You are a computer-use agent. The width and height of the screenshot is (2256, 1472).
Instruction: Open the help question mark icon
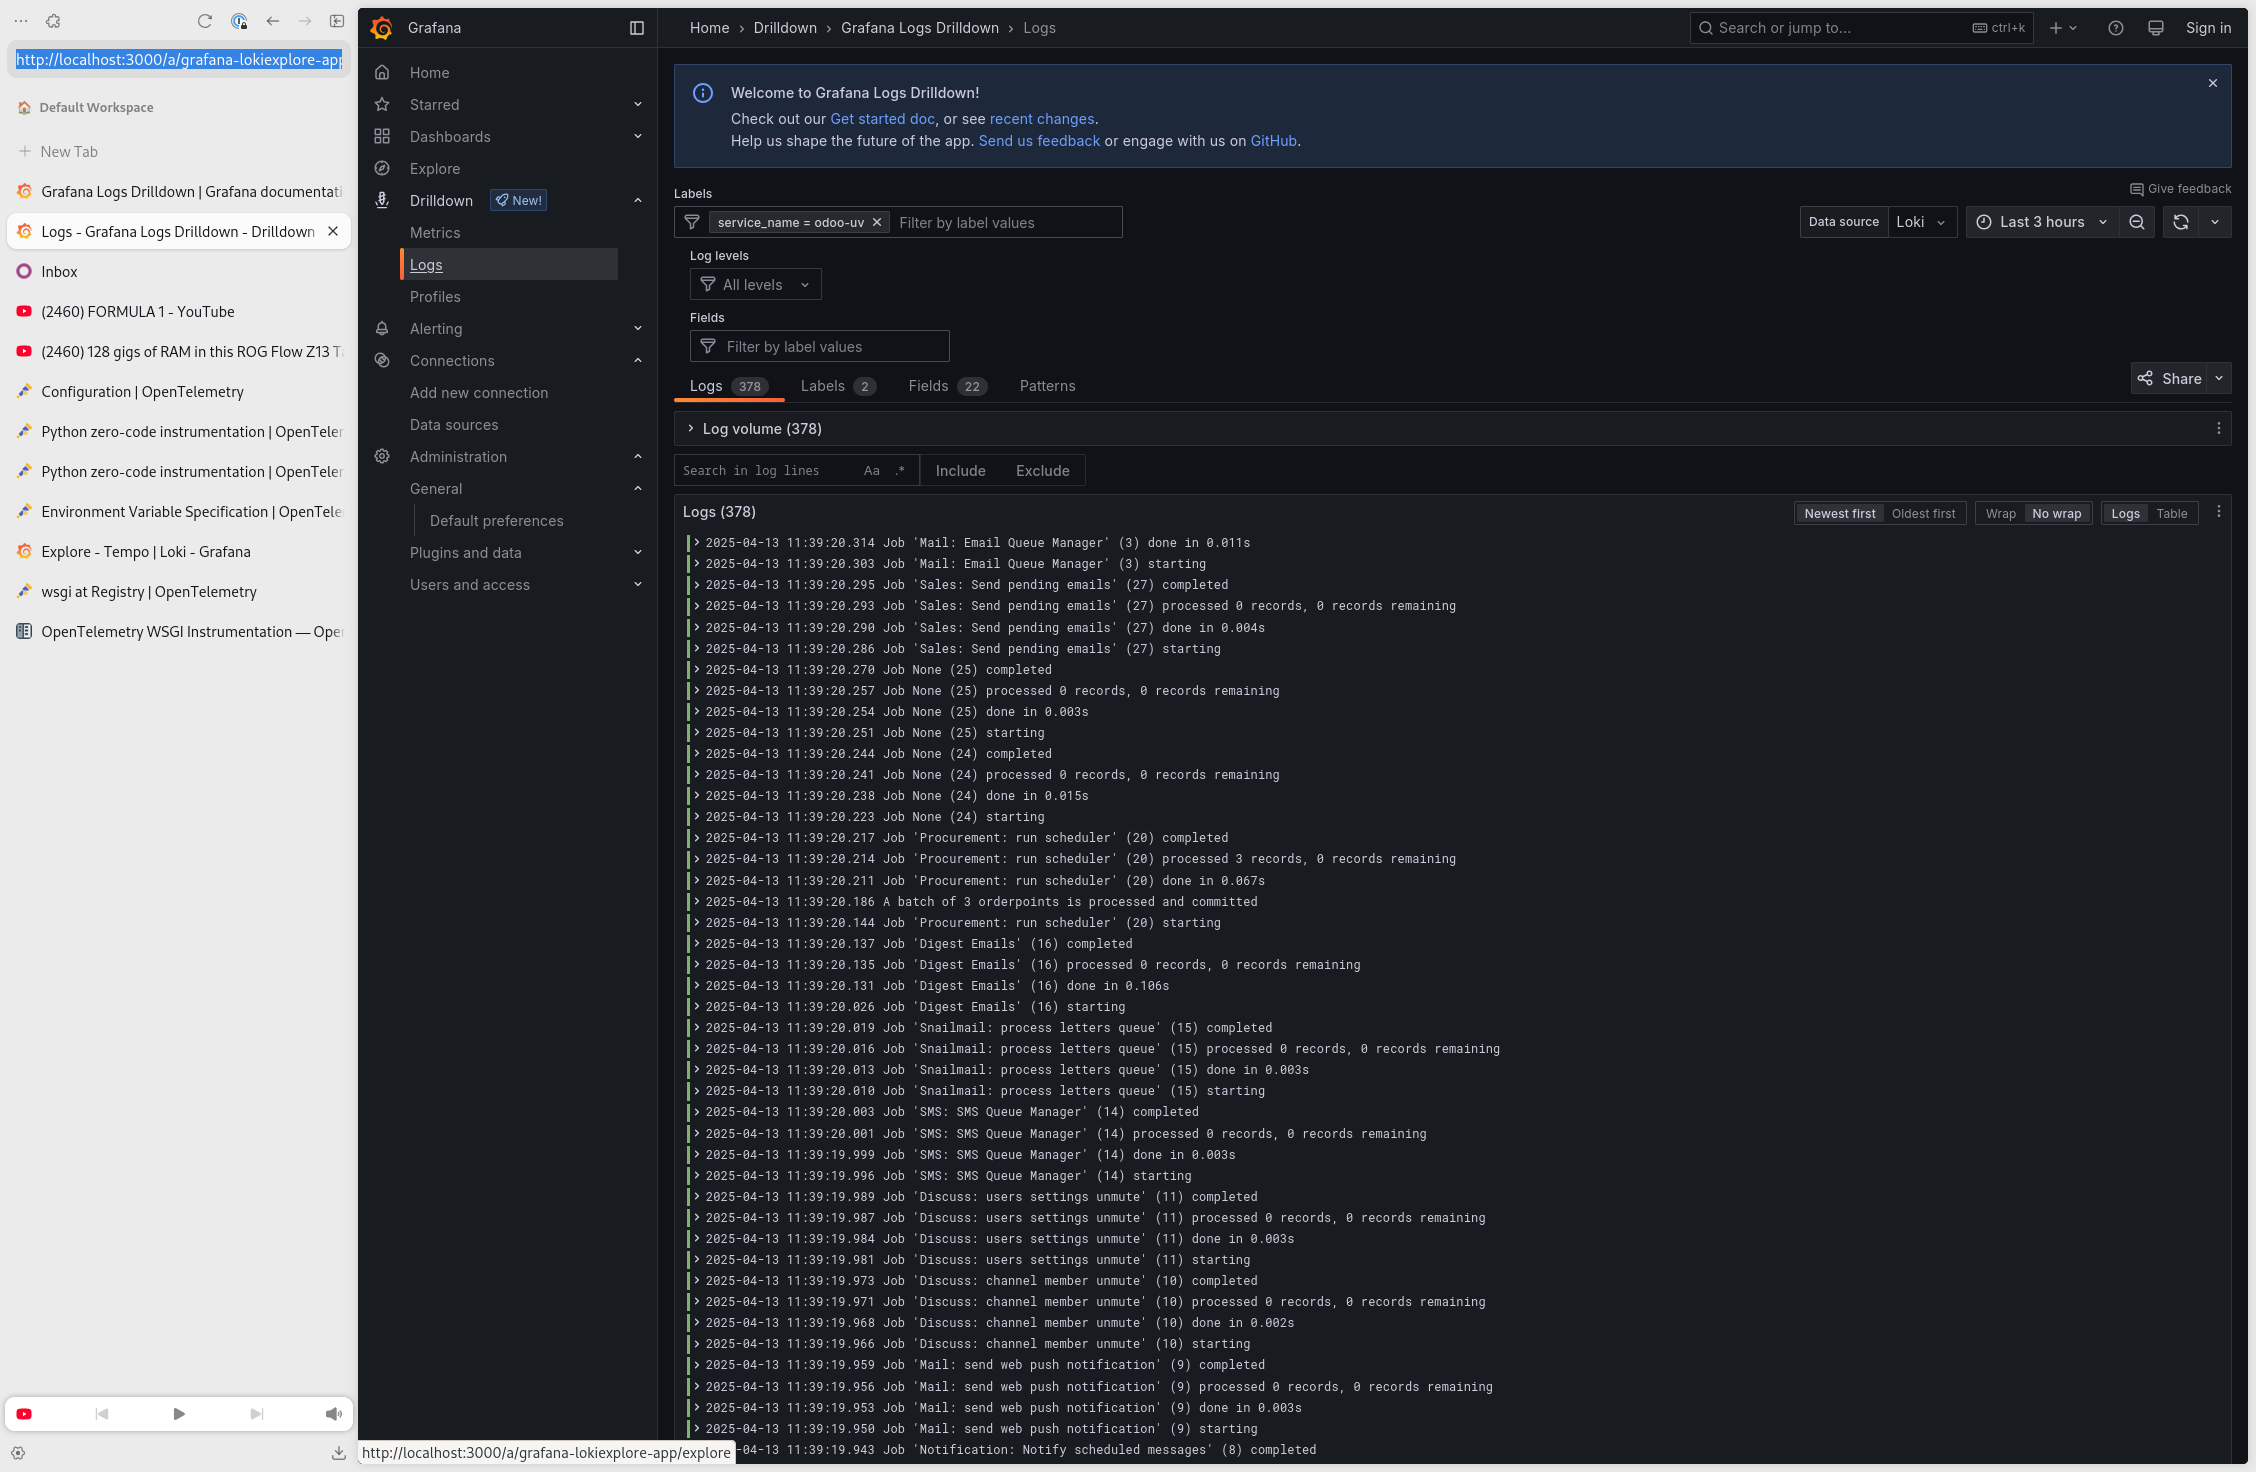pos(2116,28)
